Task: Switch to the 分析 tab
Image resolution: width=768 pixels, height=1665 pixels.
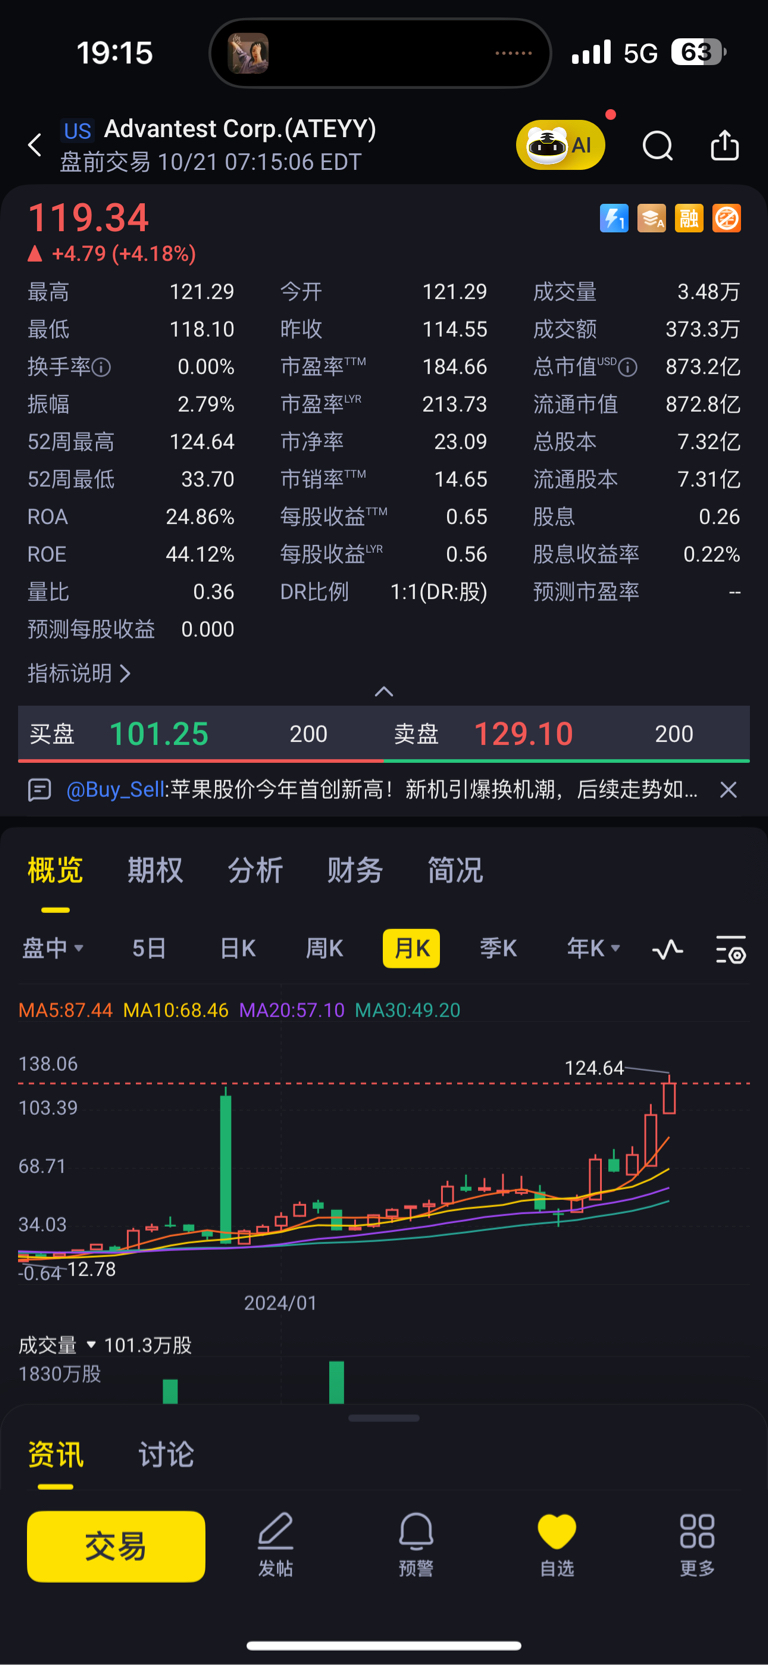Action: pos(255,870)
